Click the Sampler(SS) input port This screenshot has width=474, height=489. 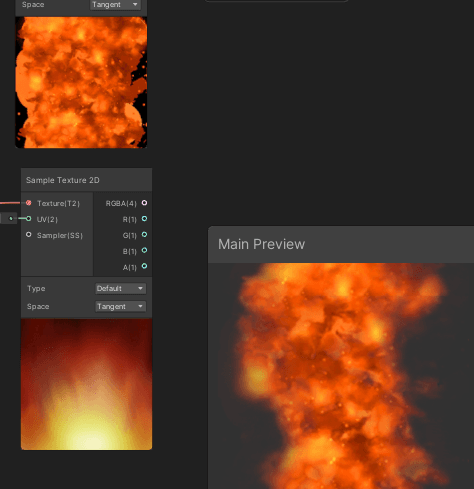click(29, 235)
